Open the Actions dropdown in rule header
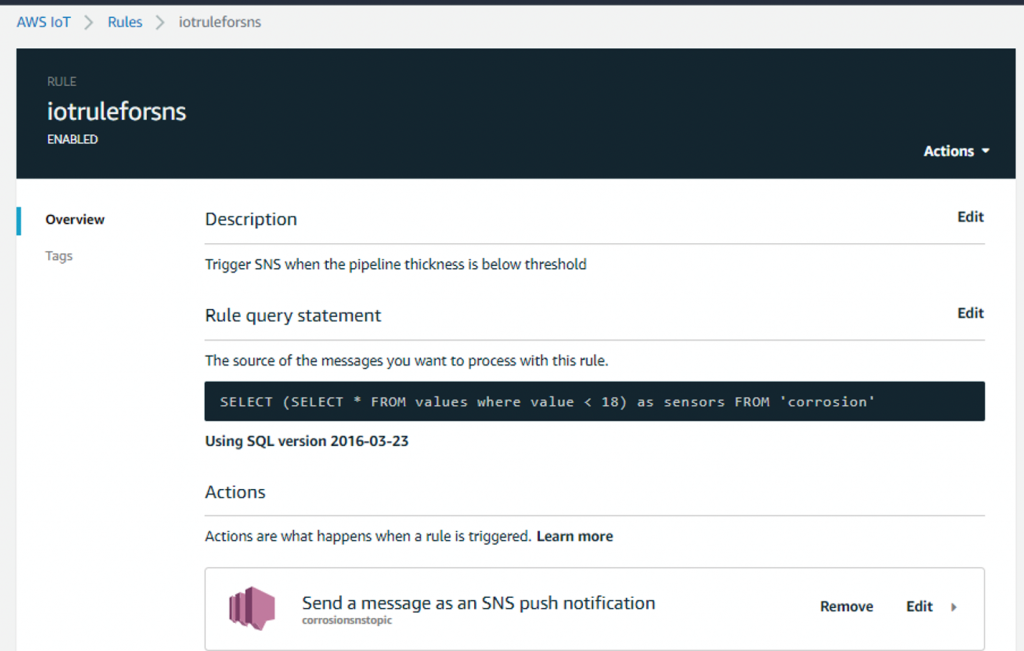The width and height of the screenshot is (1024, 651). 956,151
